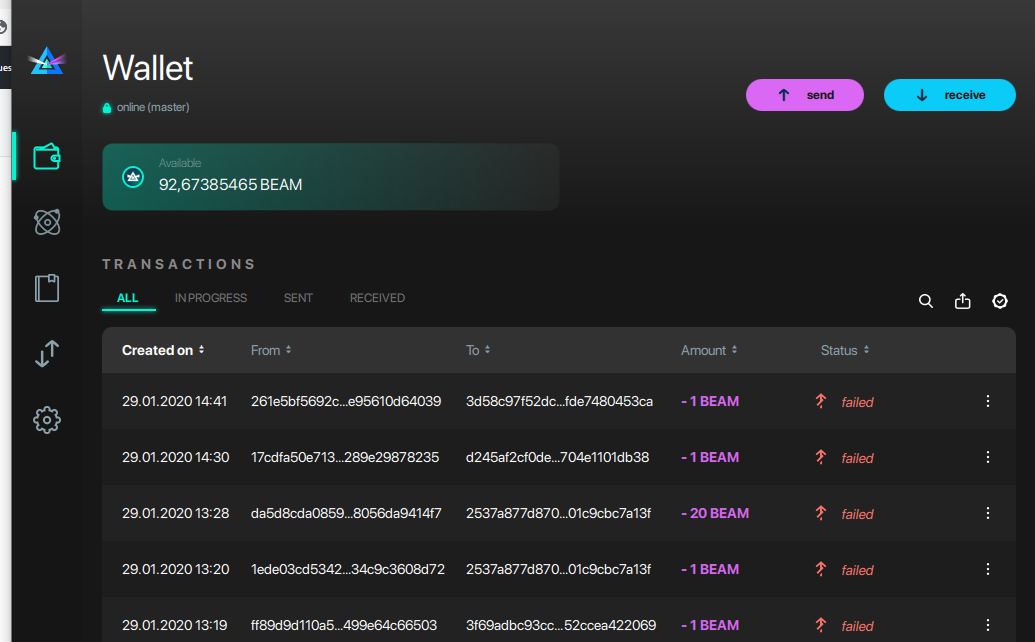
Task: Open the UTXO view via the atom icon
Action: click(x=46, y=222)
